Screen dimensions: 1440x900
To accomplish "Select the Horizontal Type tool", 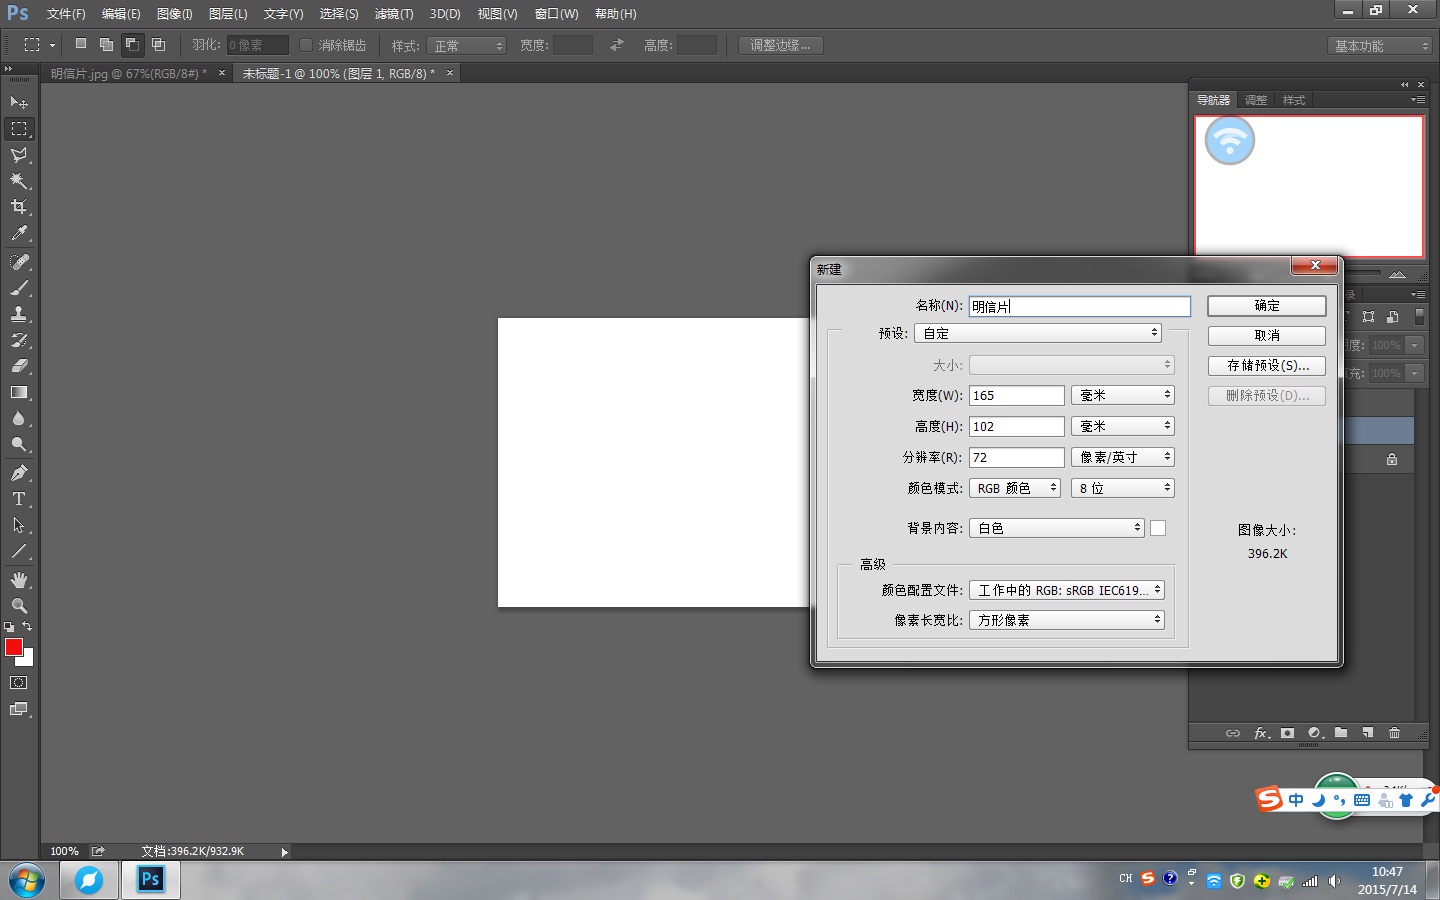I will (19, 499).
